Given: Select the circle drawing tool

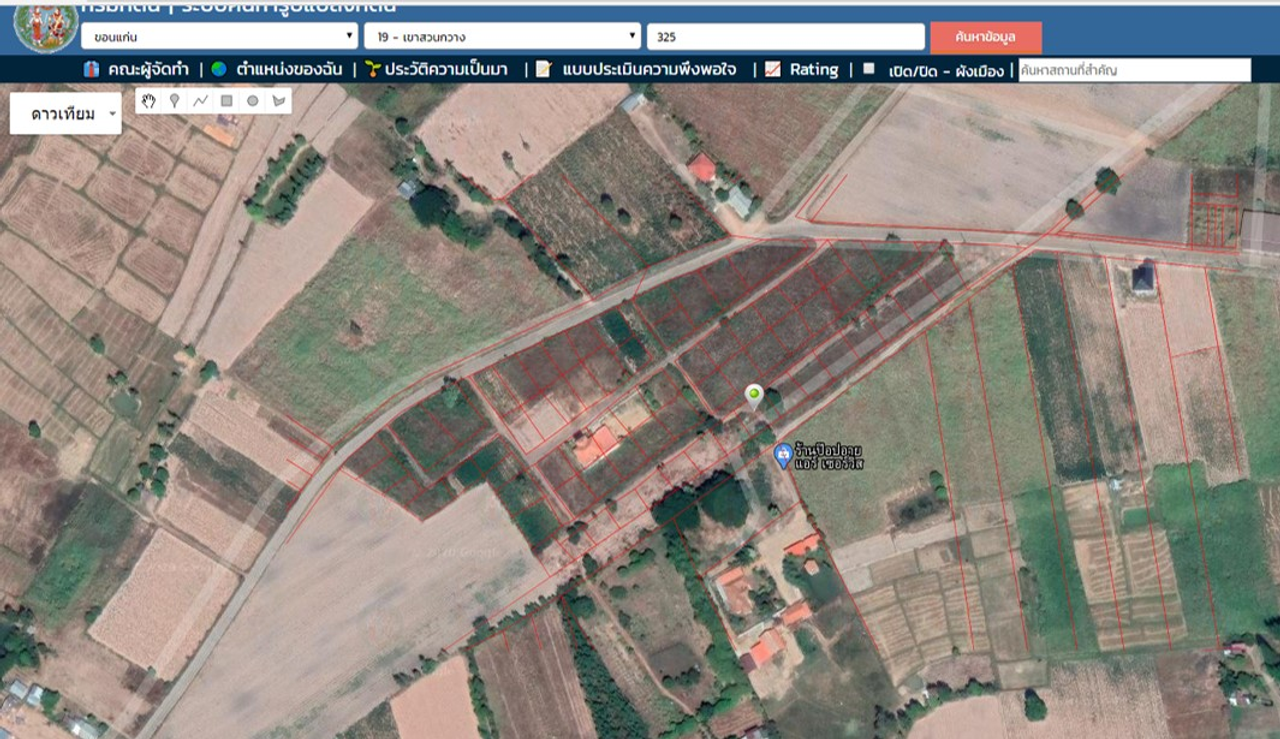Looking at the screenshot, I should [253, 101].
